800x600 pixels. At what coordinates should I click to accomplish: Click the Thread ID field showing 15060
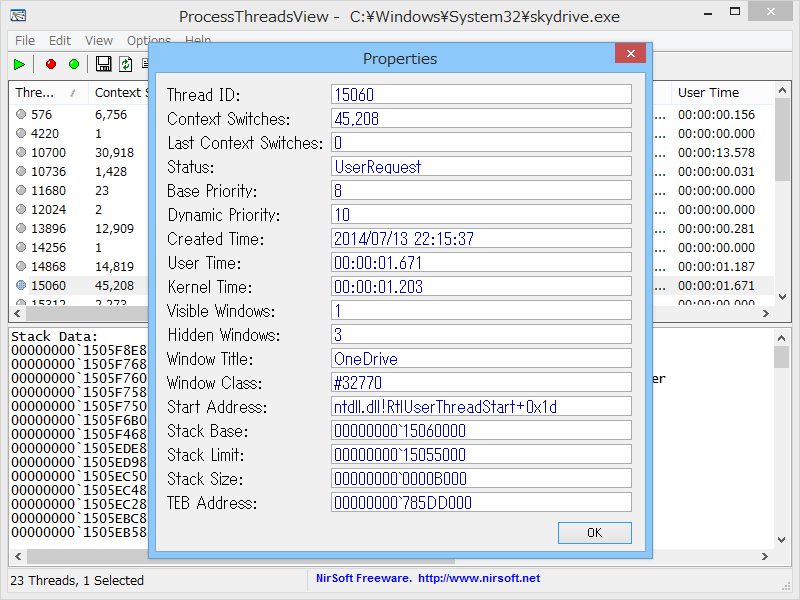[x=481, y=94]
